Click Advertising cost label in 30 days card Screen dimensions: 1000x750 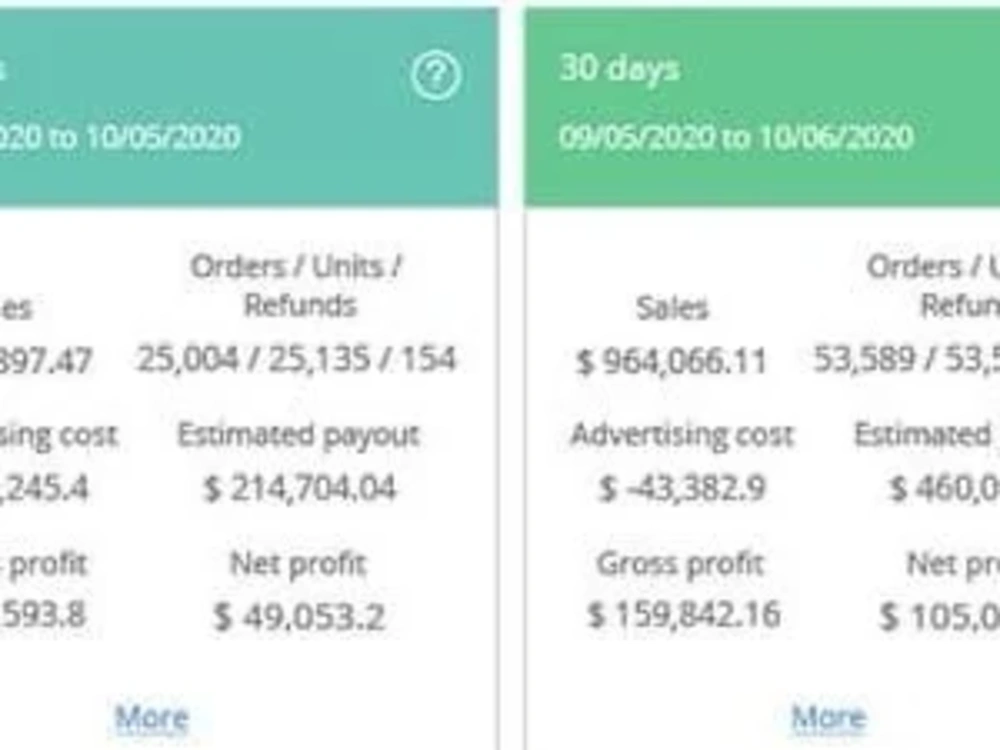[x=682, y=436]
